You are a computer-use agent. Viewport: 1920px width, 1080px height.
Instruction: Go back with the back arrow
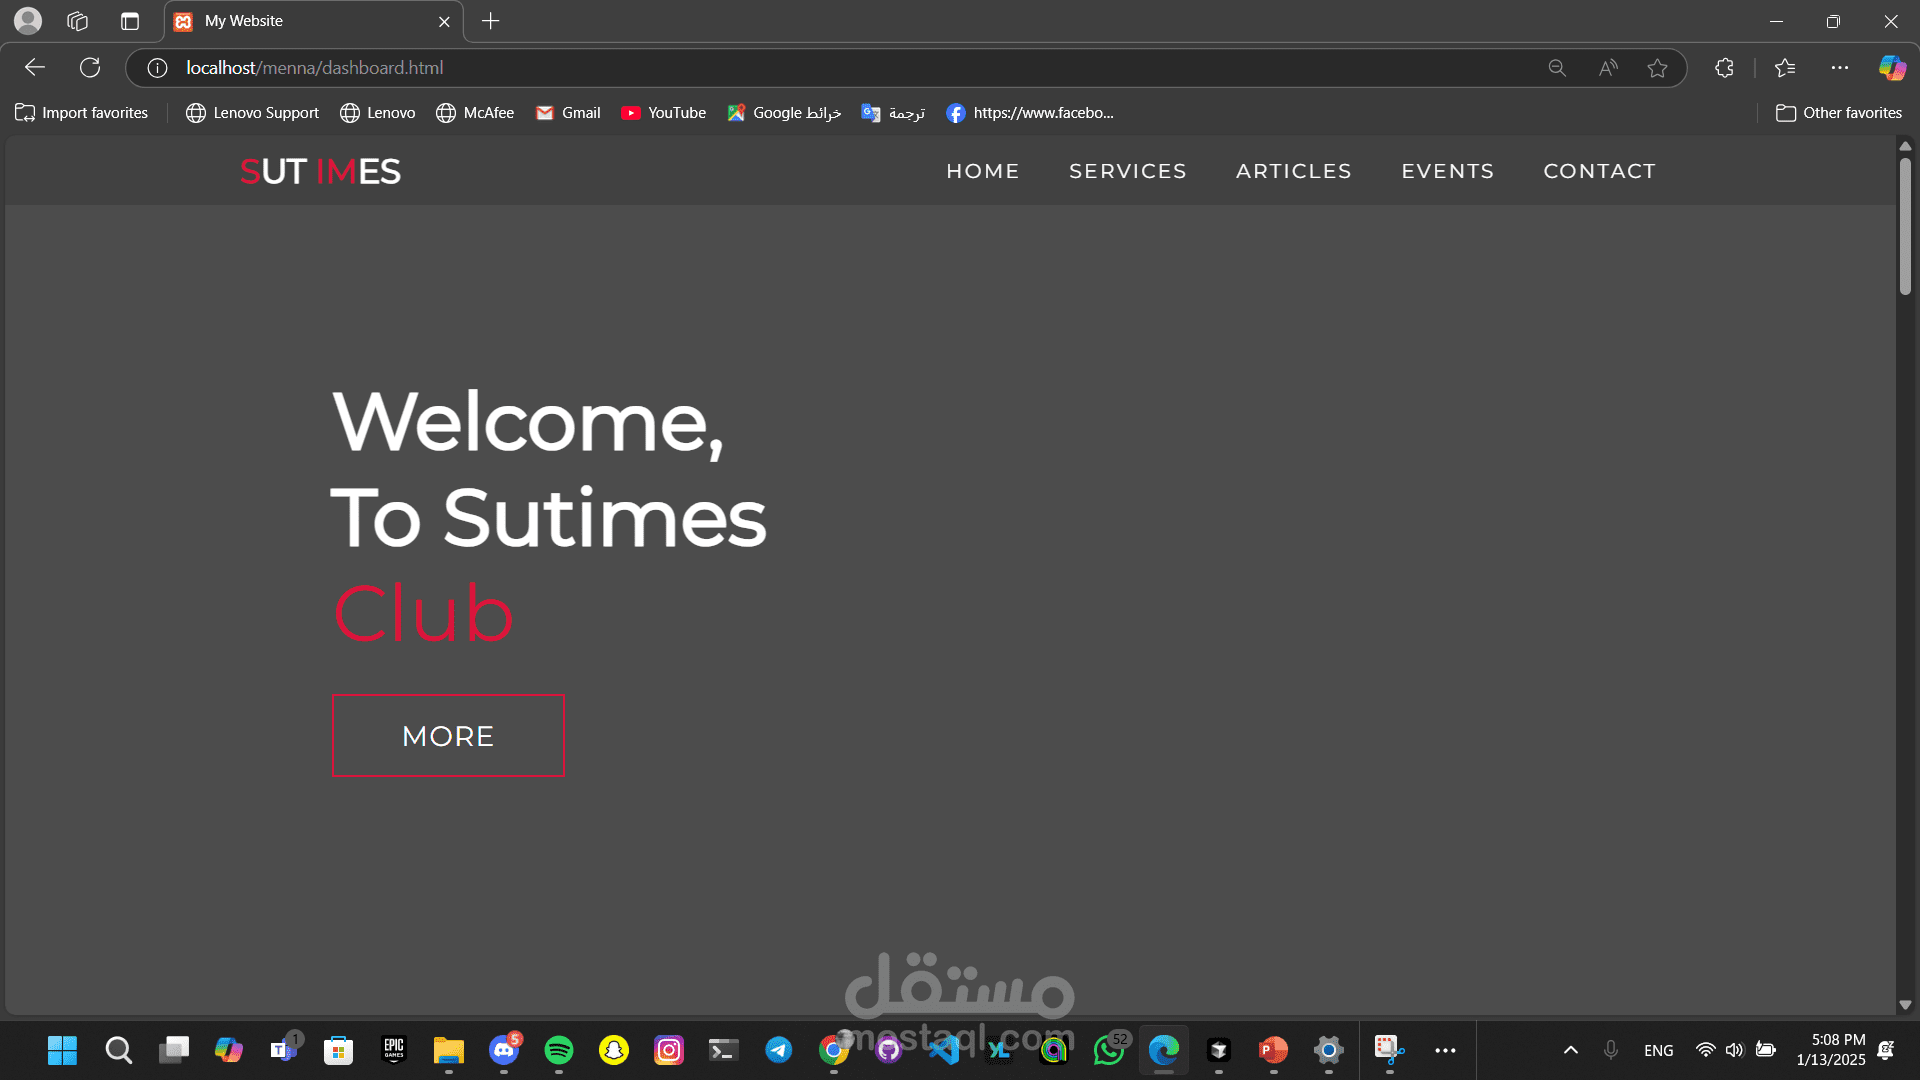[x=35, y=68]
